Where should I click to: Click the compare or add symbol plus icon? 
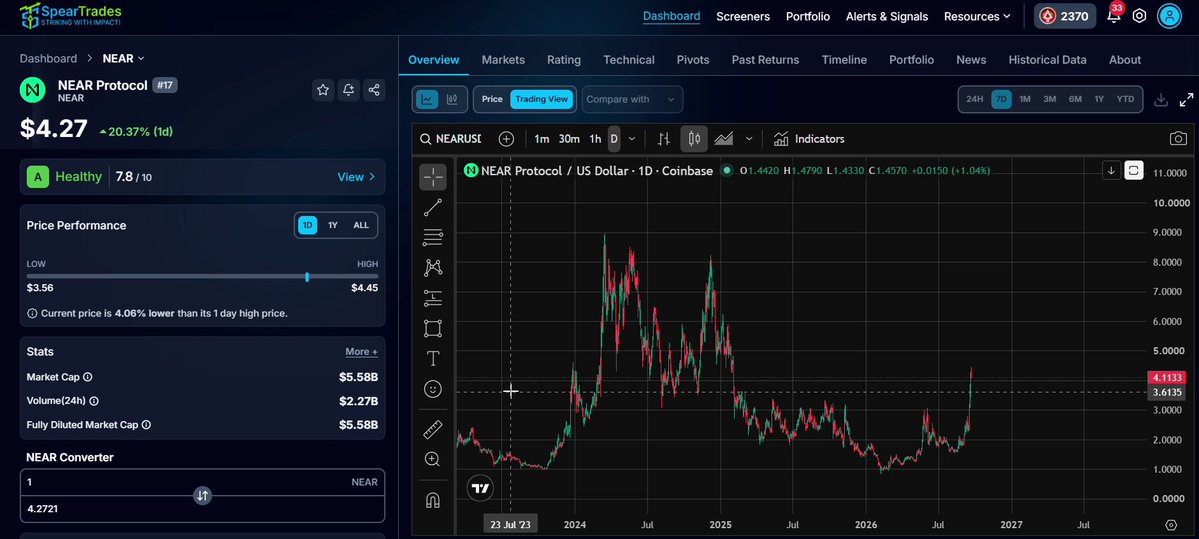(506, 138)
